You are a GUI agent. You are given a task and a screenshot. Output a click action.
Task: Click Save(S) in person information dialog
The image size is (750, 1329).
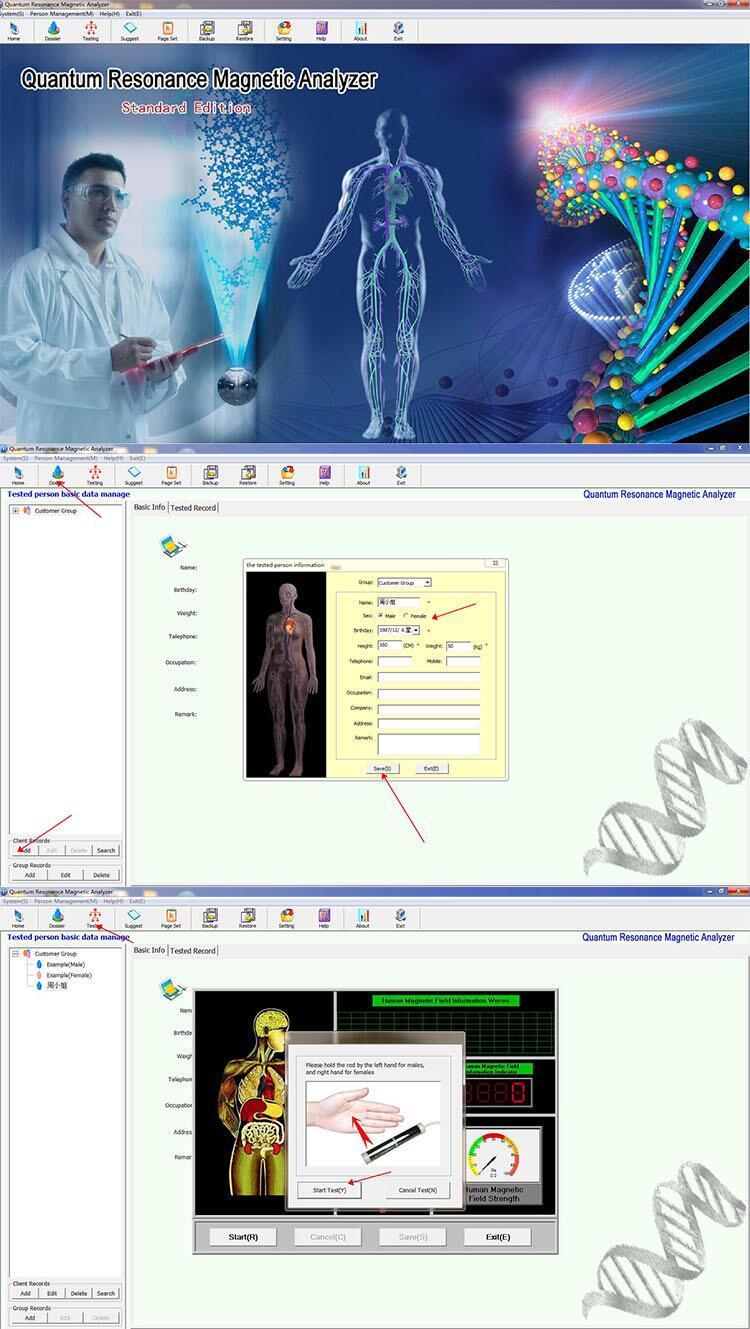(383, 768)
